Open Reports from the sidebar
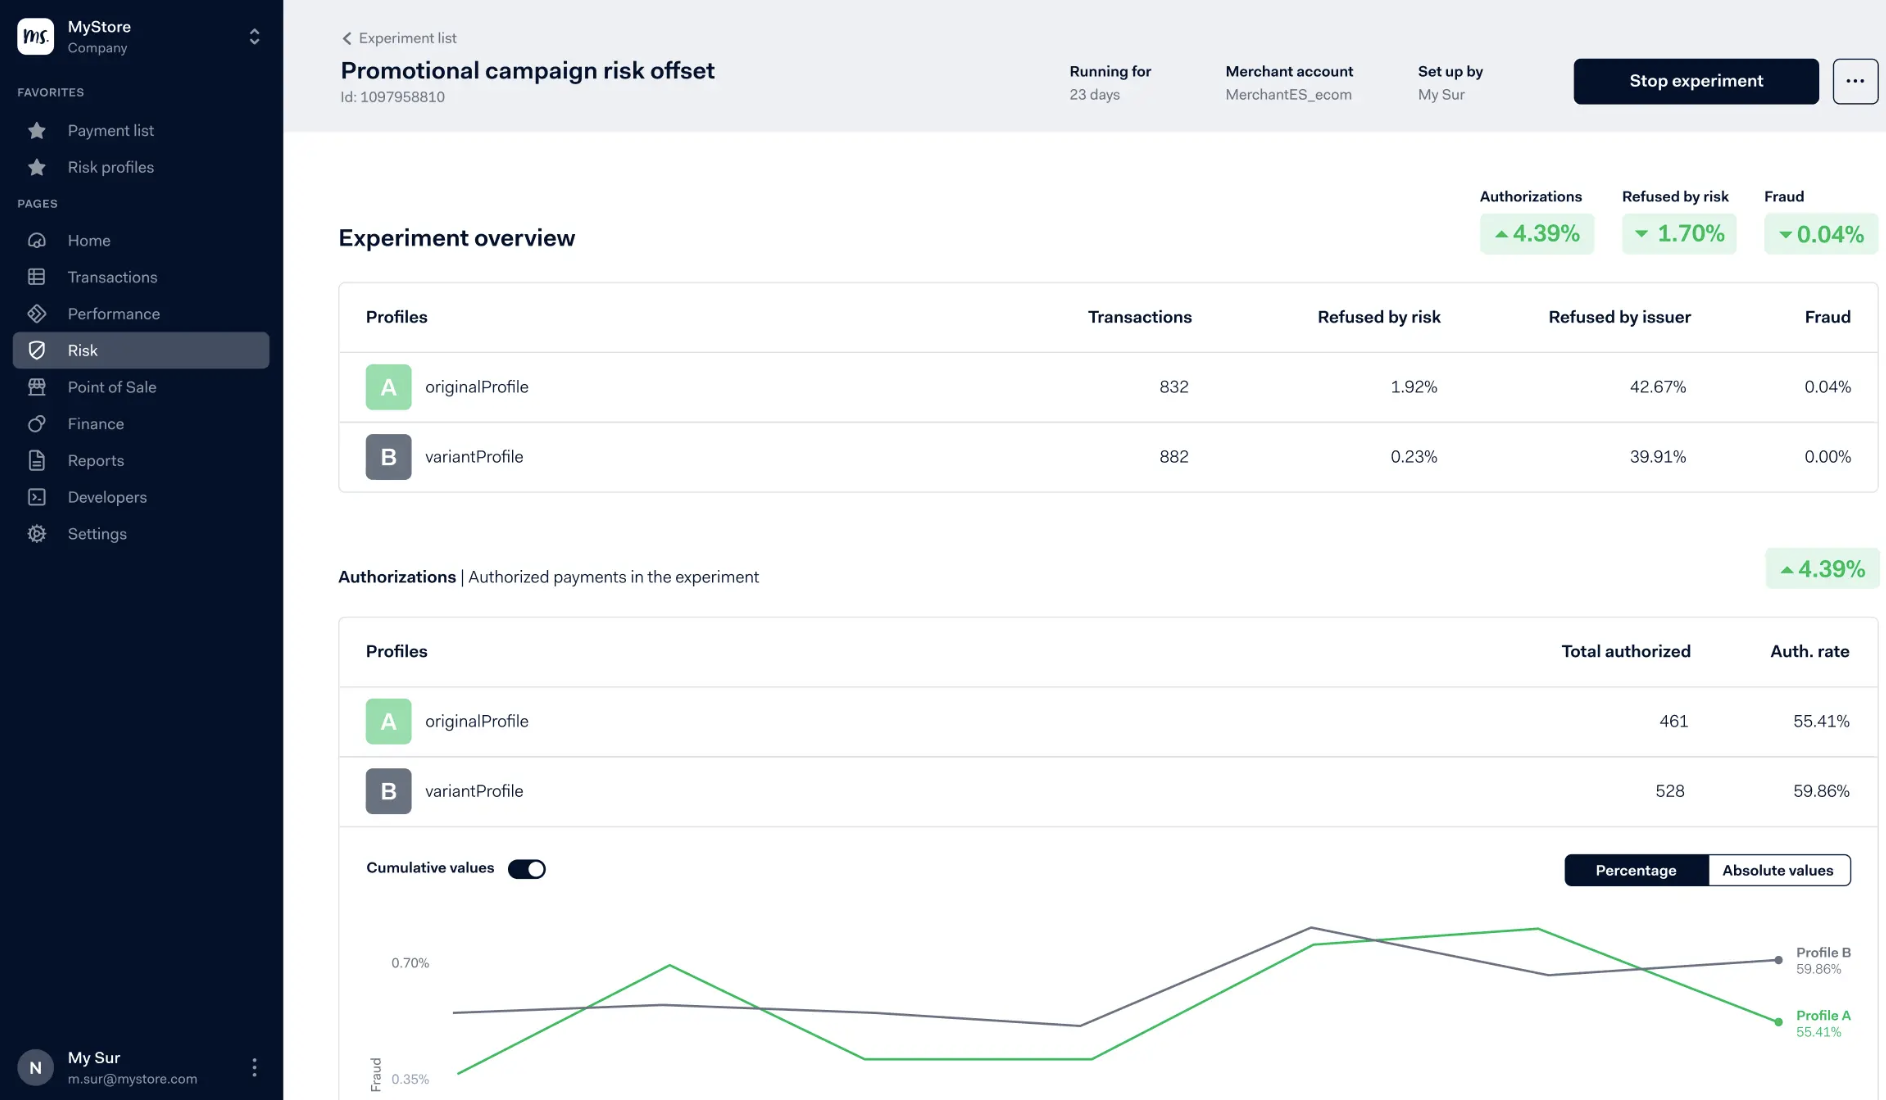 click(36, 460)
